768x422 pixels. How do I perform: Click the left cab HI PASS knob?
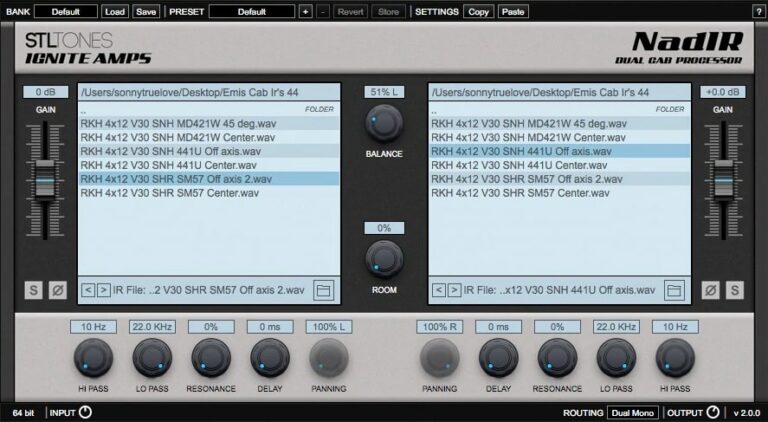pos(93,358)
